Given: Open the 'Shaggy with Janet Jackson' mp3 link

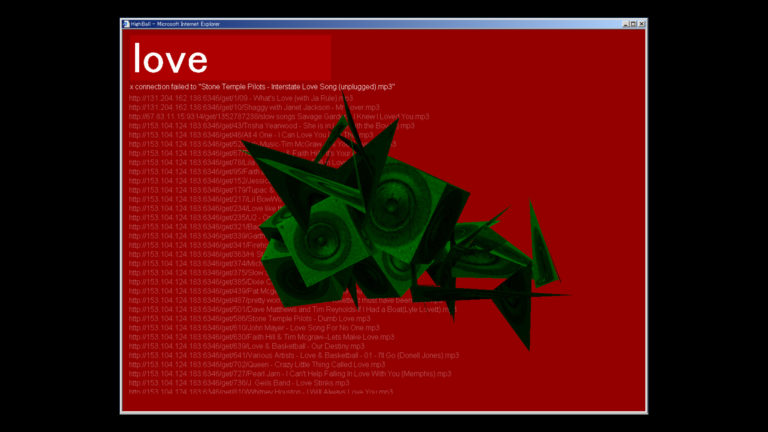Looking at the screenshot, I should [x=254, y=107].
